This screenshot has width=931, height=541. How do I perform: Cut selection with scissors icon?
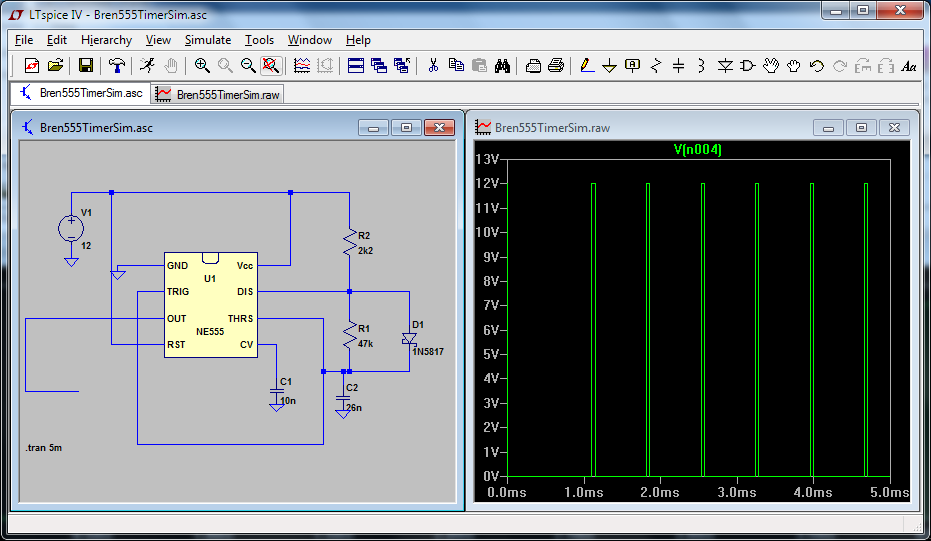tap(433, 65)
